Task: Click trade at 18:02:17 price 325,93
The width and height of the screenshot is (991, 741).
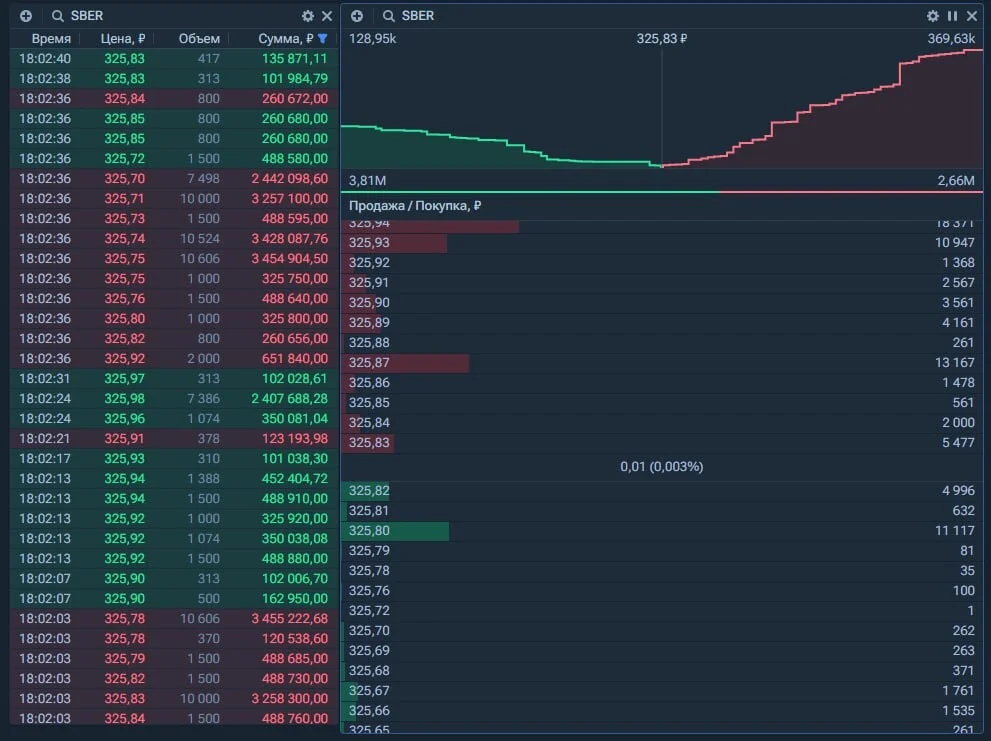Action: [x=174, y=459]
